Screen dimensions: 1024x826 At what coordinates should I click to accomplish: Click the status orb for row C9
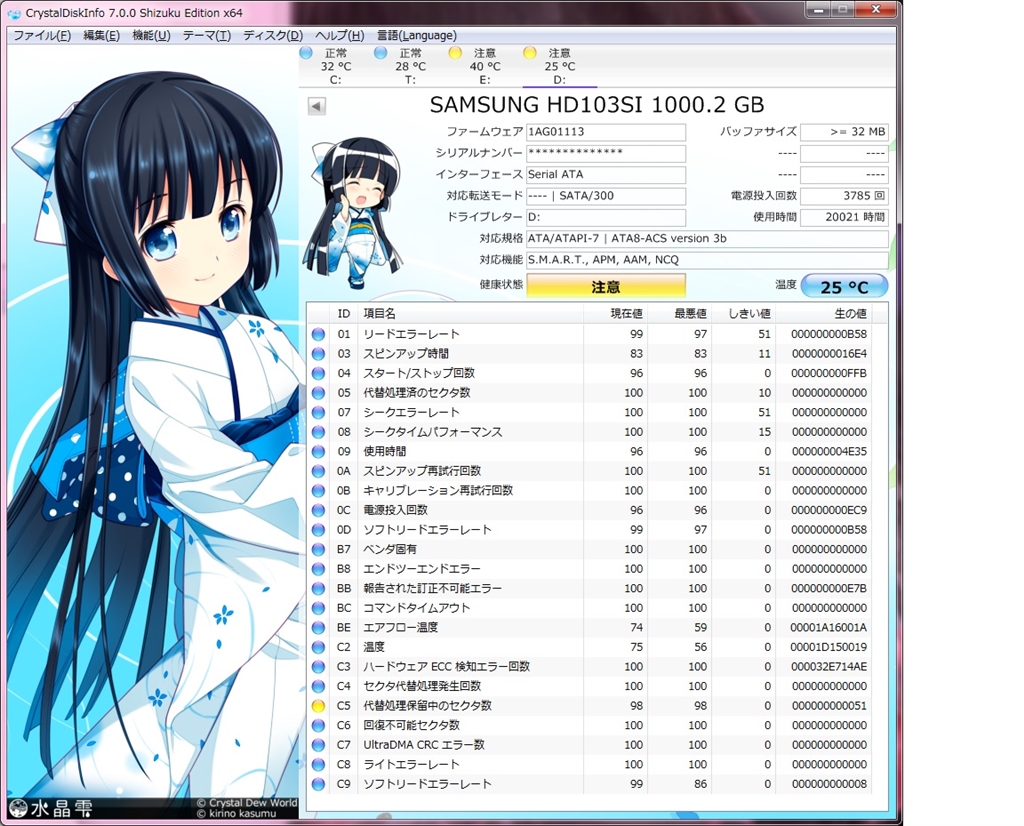pyautogui.click(x=318, y=784)
